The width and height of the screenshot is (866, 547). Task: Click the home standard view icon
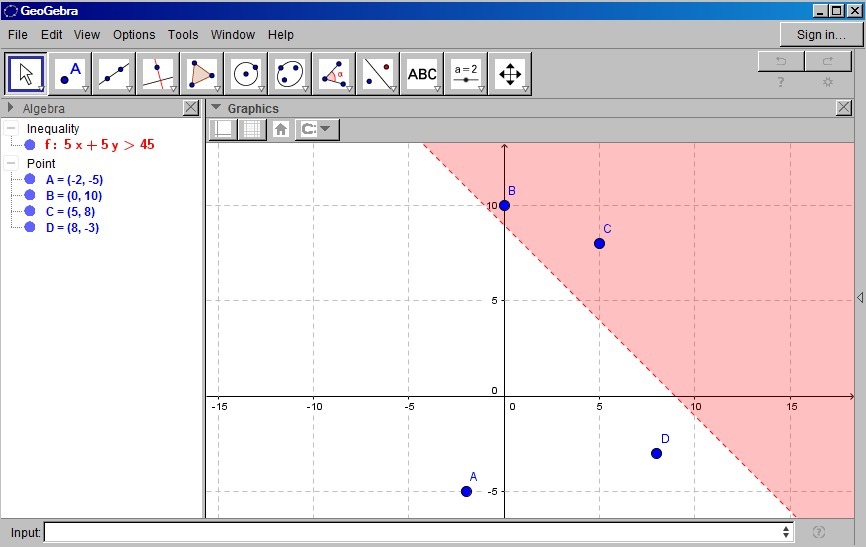coord(281,129)
